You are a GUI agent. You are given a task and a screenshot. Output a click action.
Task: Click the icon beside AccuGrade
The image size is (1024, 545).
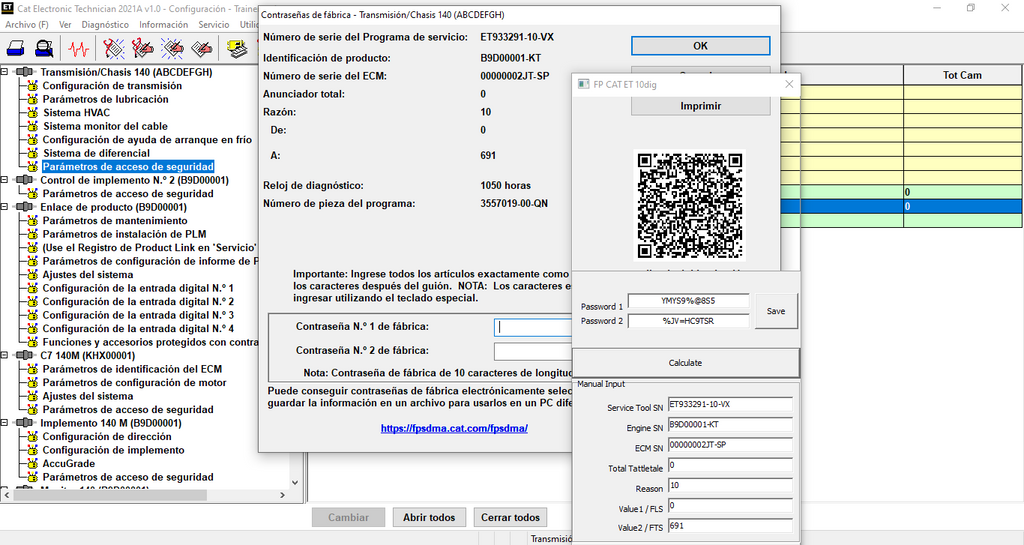(x=33, y=463)
